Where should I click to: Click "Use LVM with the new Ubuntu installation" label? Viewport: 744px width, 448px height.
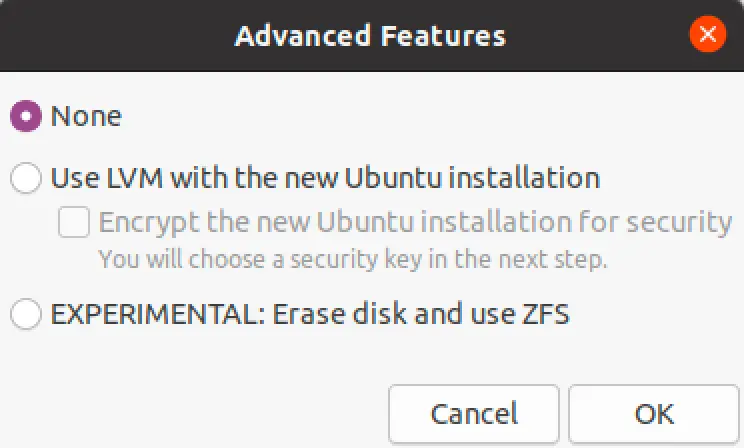(326, 178)
